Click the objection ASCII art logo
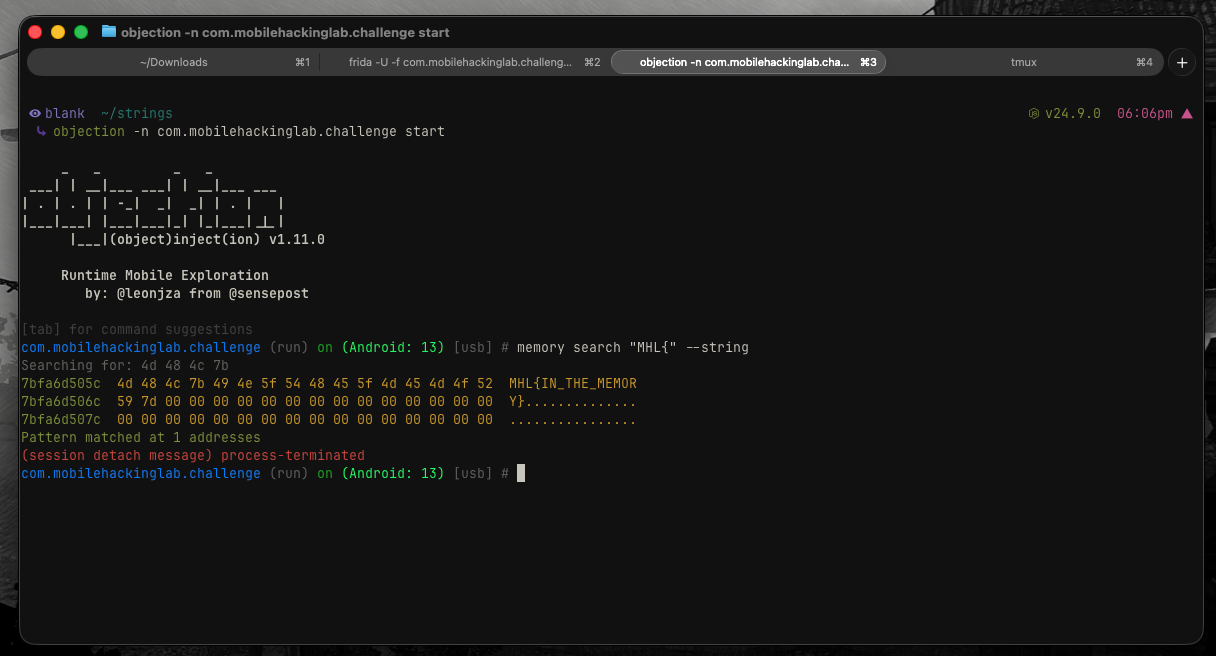The image size is (1216, 656). tap(155, 205)
